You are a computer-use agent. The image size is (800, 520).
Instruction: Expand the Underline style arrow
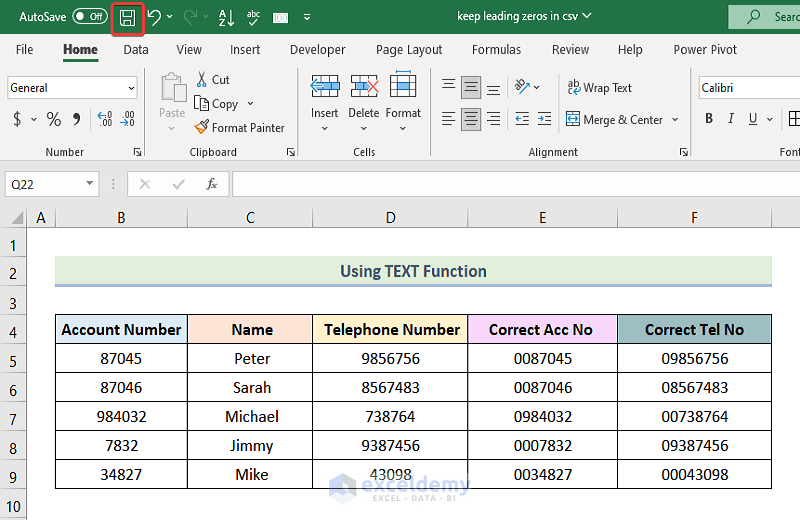tap(769, 119)
